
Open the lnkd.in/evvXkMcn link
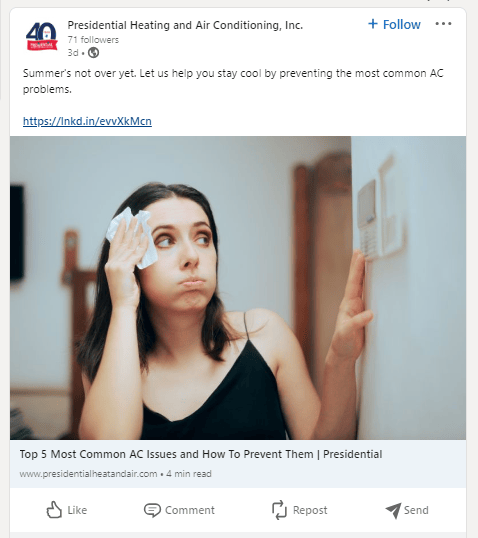tap(87, 121)
